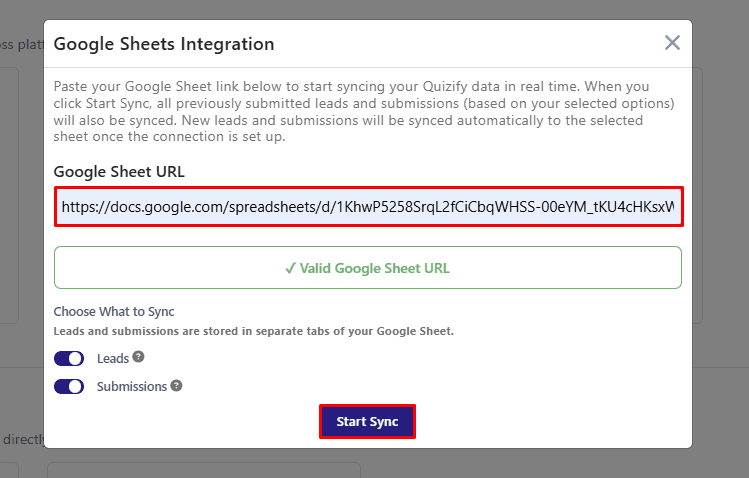The image size is (749, 478).
Task: Toggle the Leads sync switch
Action: click(x=69, y=358)
